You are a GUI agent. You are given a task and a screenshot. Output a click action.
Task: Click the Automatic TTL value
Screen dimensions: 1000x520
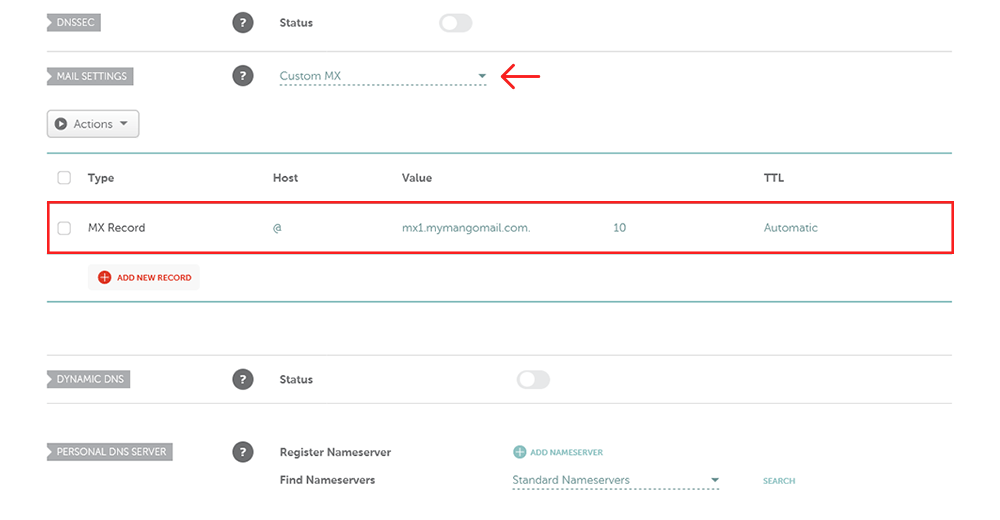(x=790, y=228)
